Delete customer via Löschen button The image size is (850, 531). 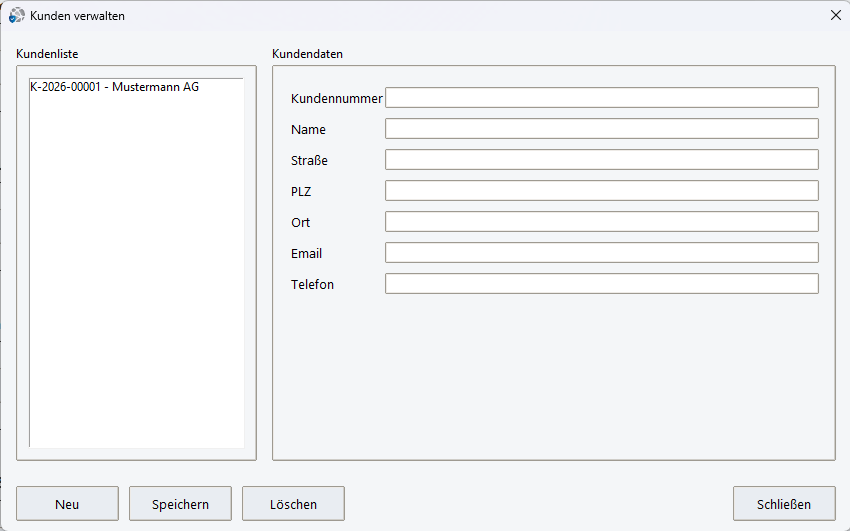tap(293, 503)
